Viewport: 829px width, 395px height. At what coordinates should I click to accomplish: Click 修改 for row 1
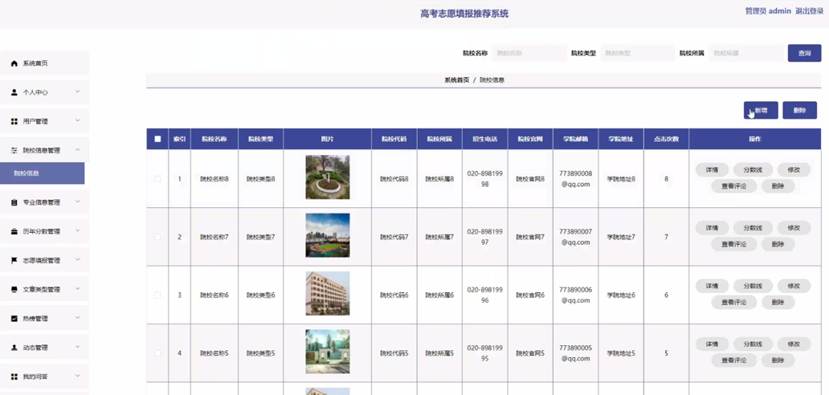(x=794, y=170)
